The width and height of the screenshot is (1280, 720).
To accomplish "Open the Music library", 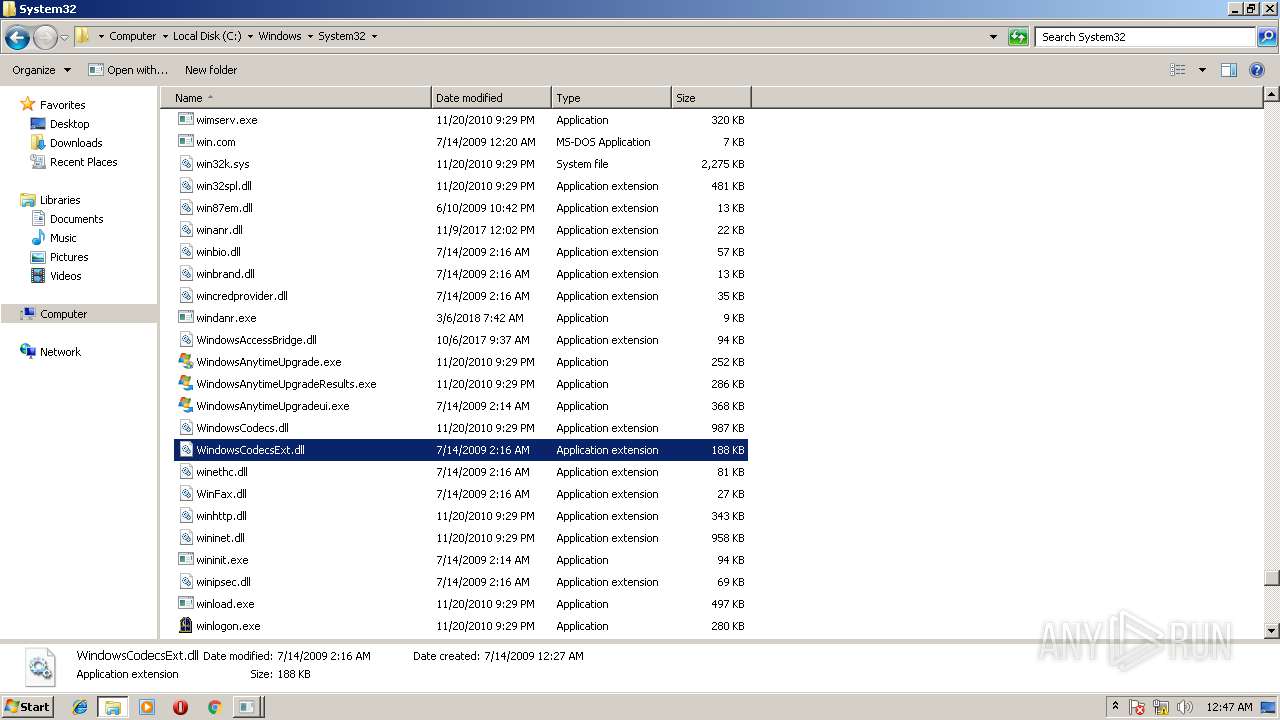I will pyautogui.click(x=63, y=238).
